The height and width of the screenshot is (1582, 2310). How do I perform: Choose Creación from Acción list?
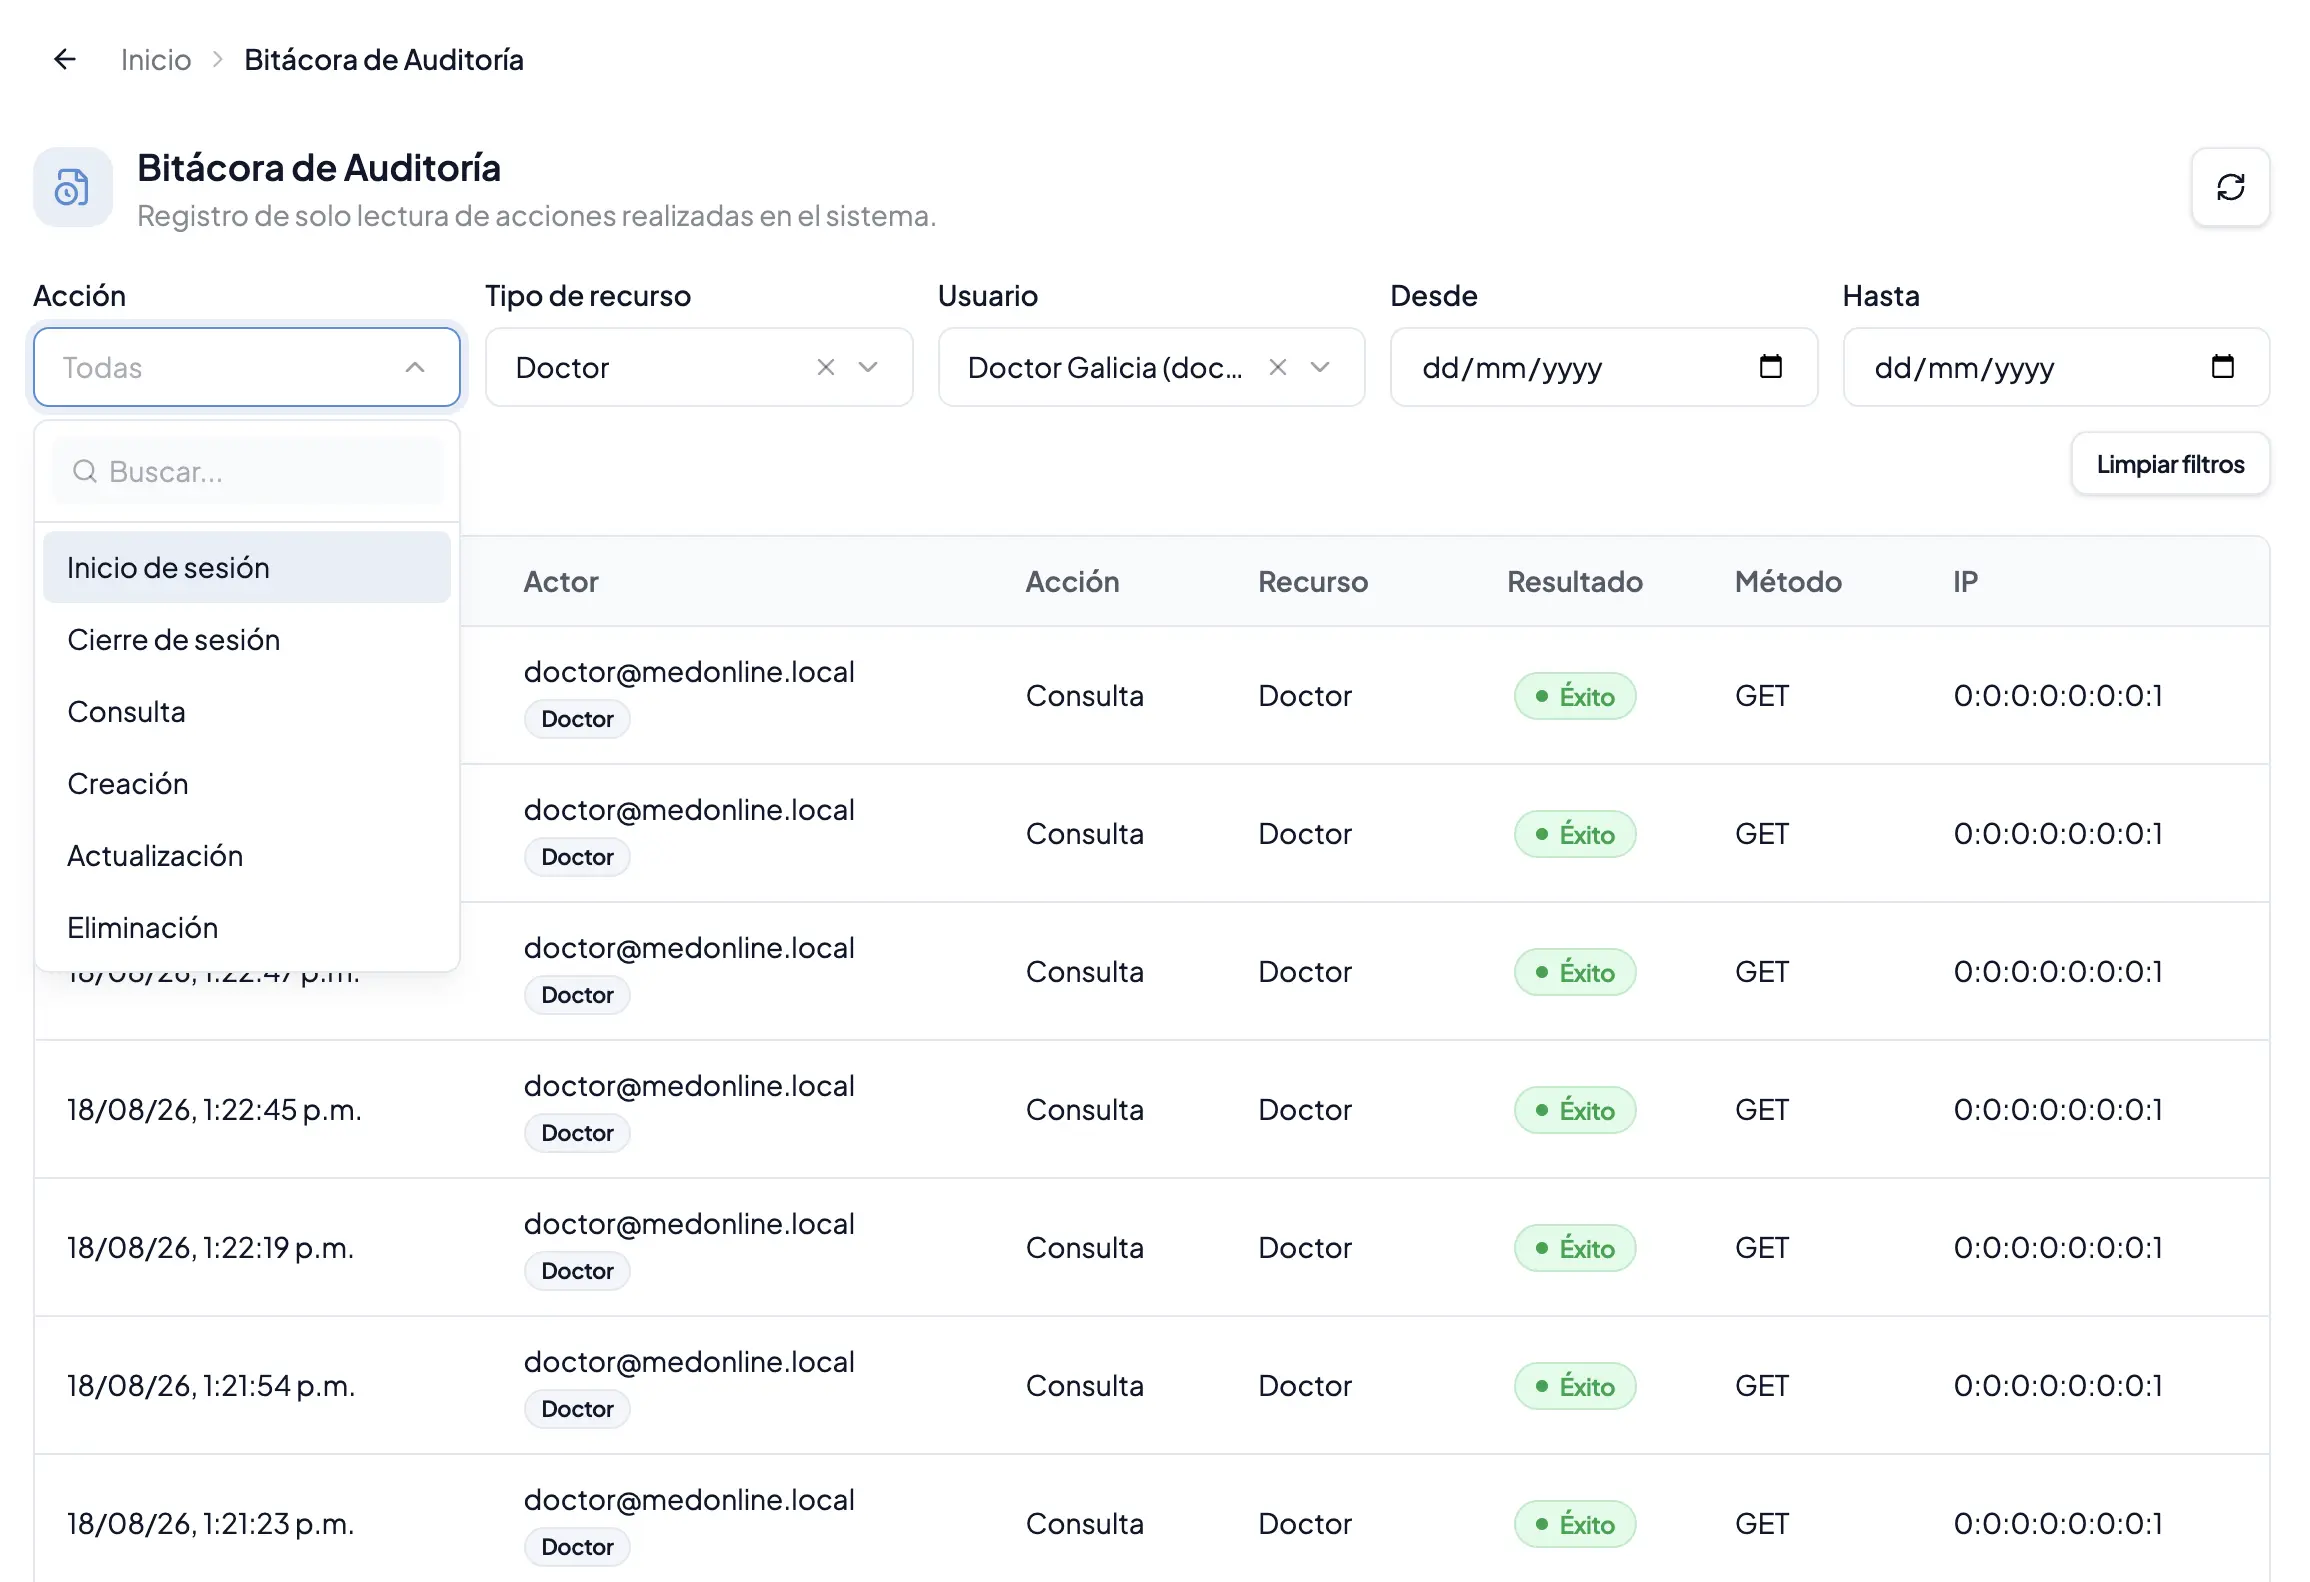247,784
